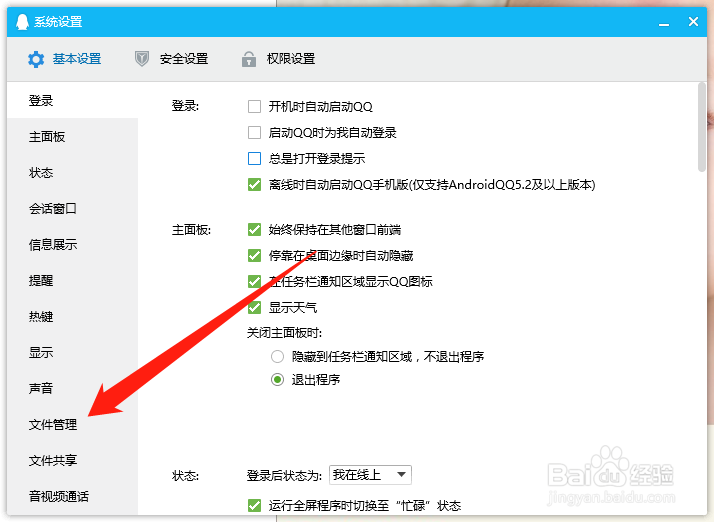Open 状态 section in the sidebar
Image resolution: width=714 pixels, height=522 pixels.
[x=72, y=173]
